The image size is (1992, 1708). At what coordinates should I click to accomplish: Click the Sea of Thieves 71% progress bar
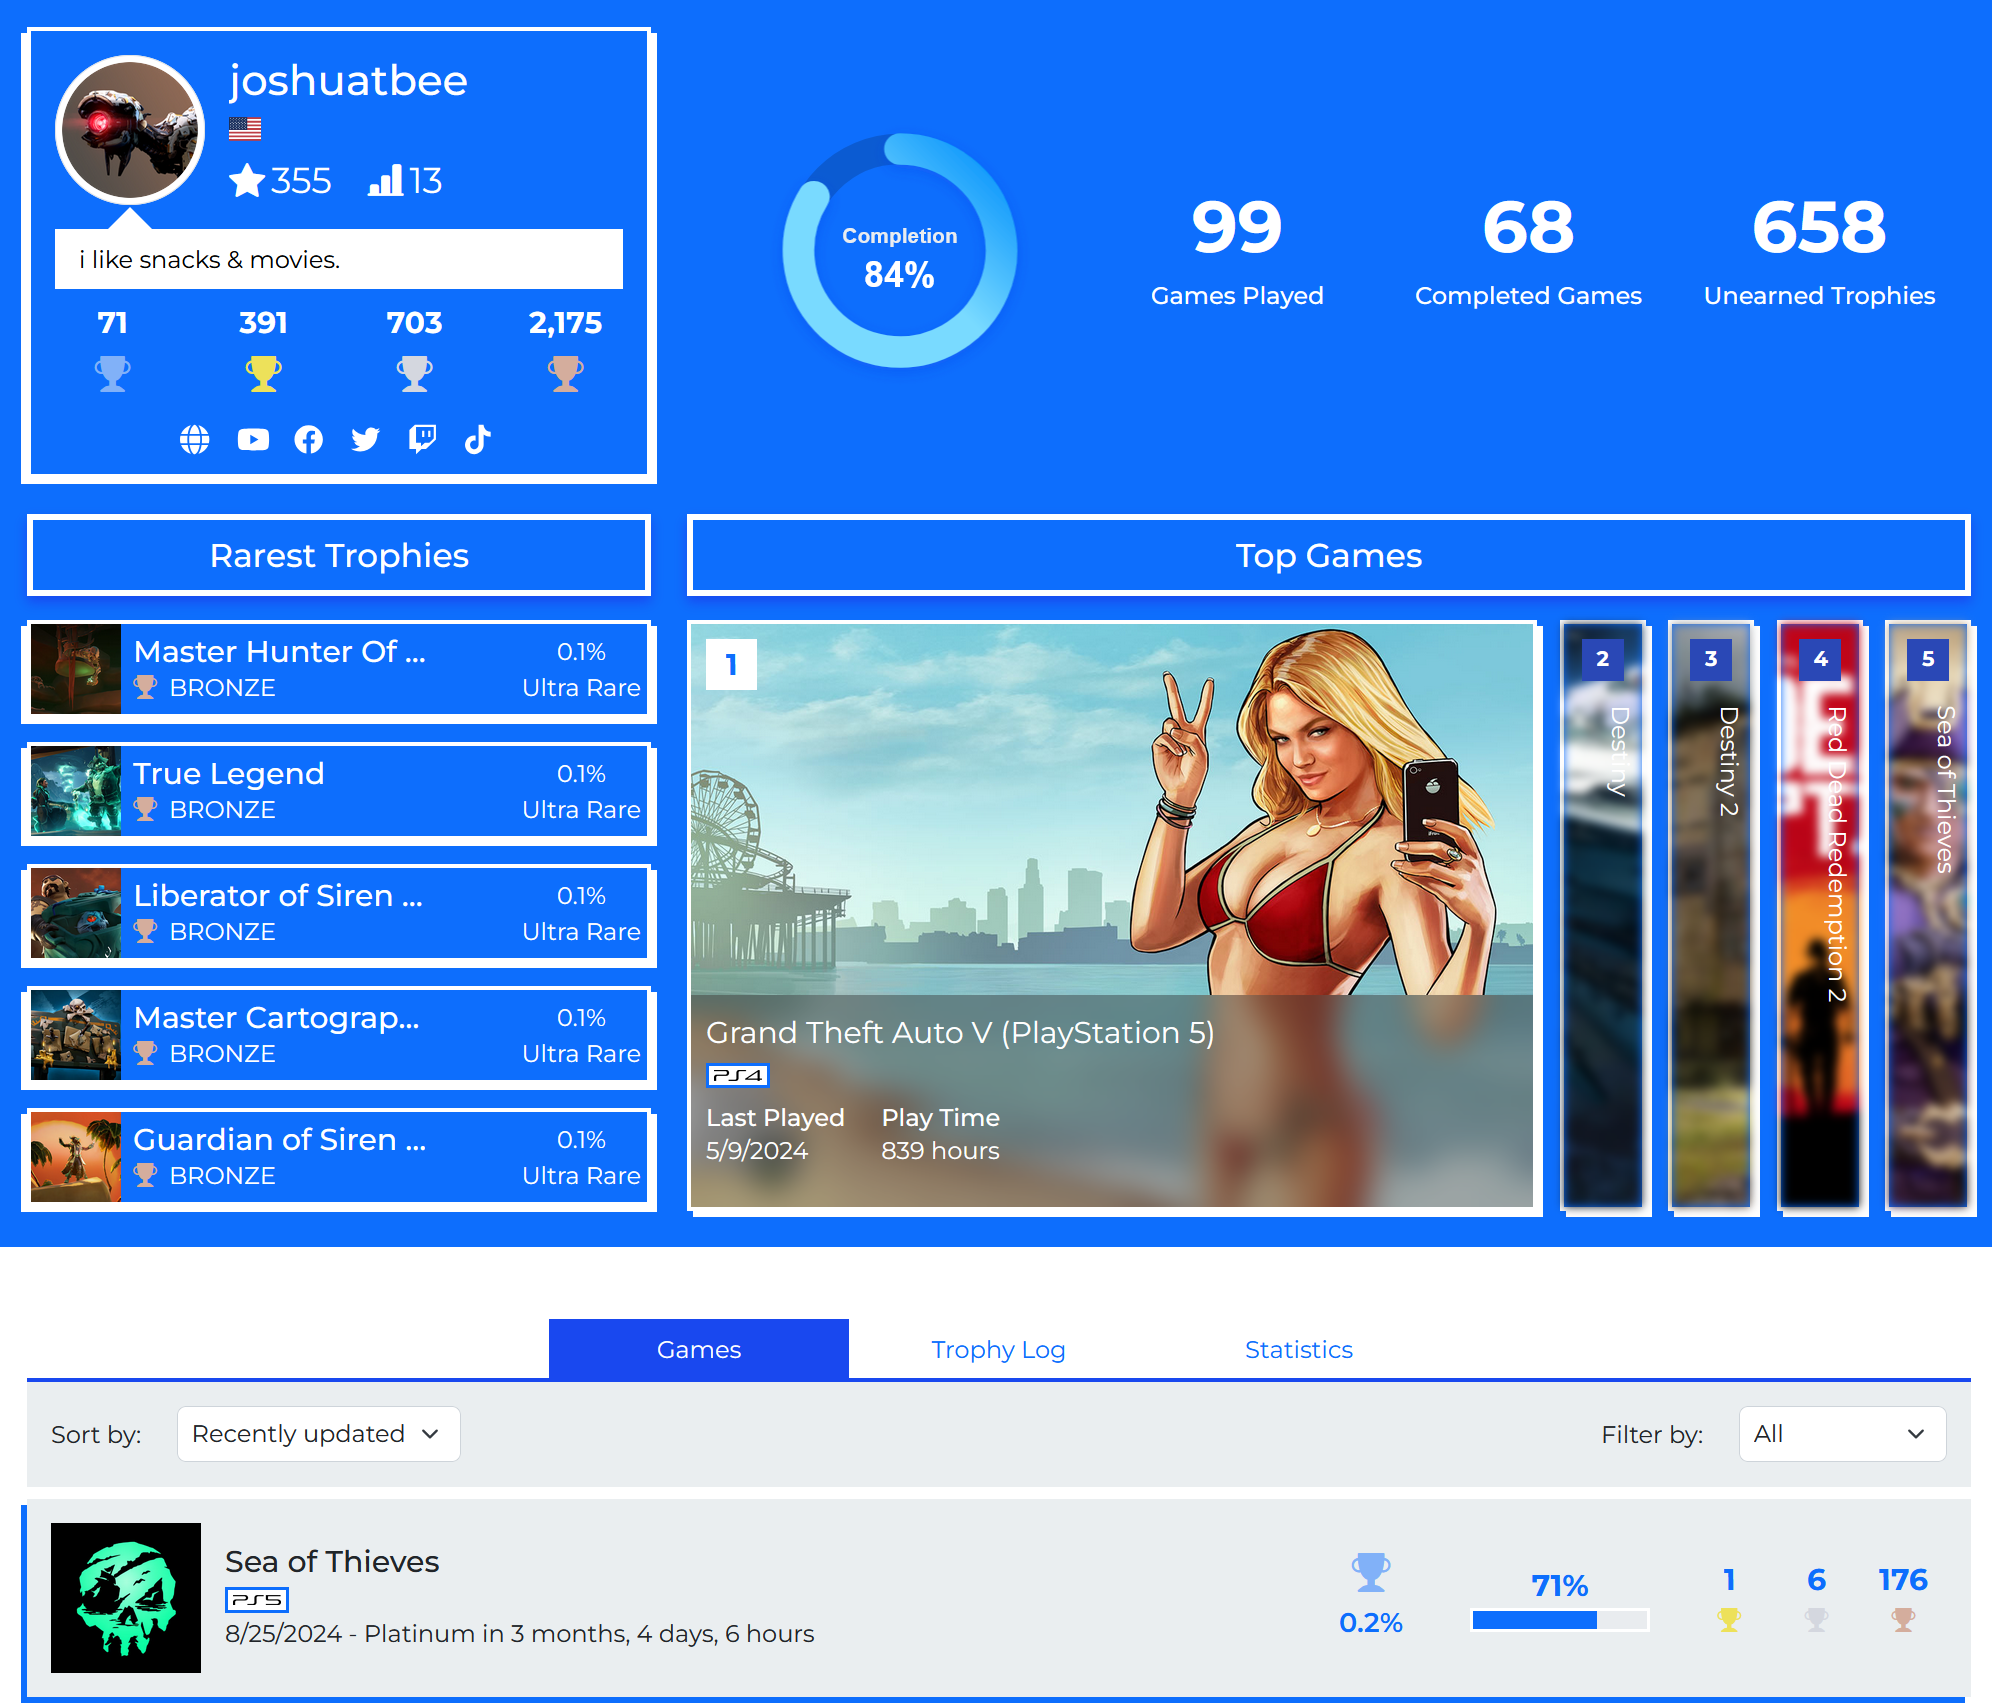click(x=1559, y=1620)
